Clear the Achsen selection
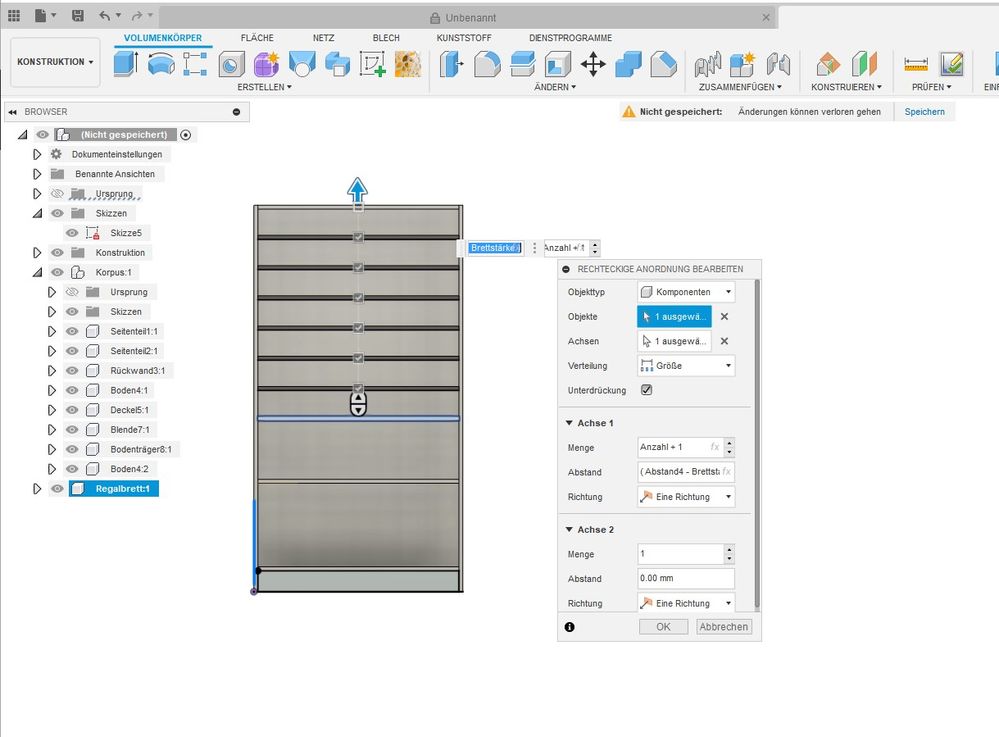The height and width of the screenshot is (737, 999). point(724,341)
